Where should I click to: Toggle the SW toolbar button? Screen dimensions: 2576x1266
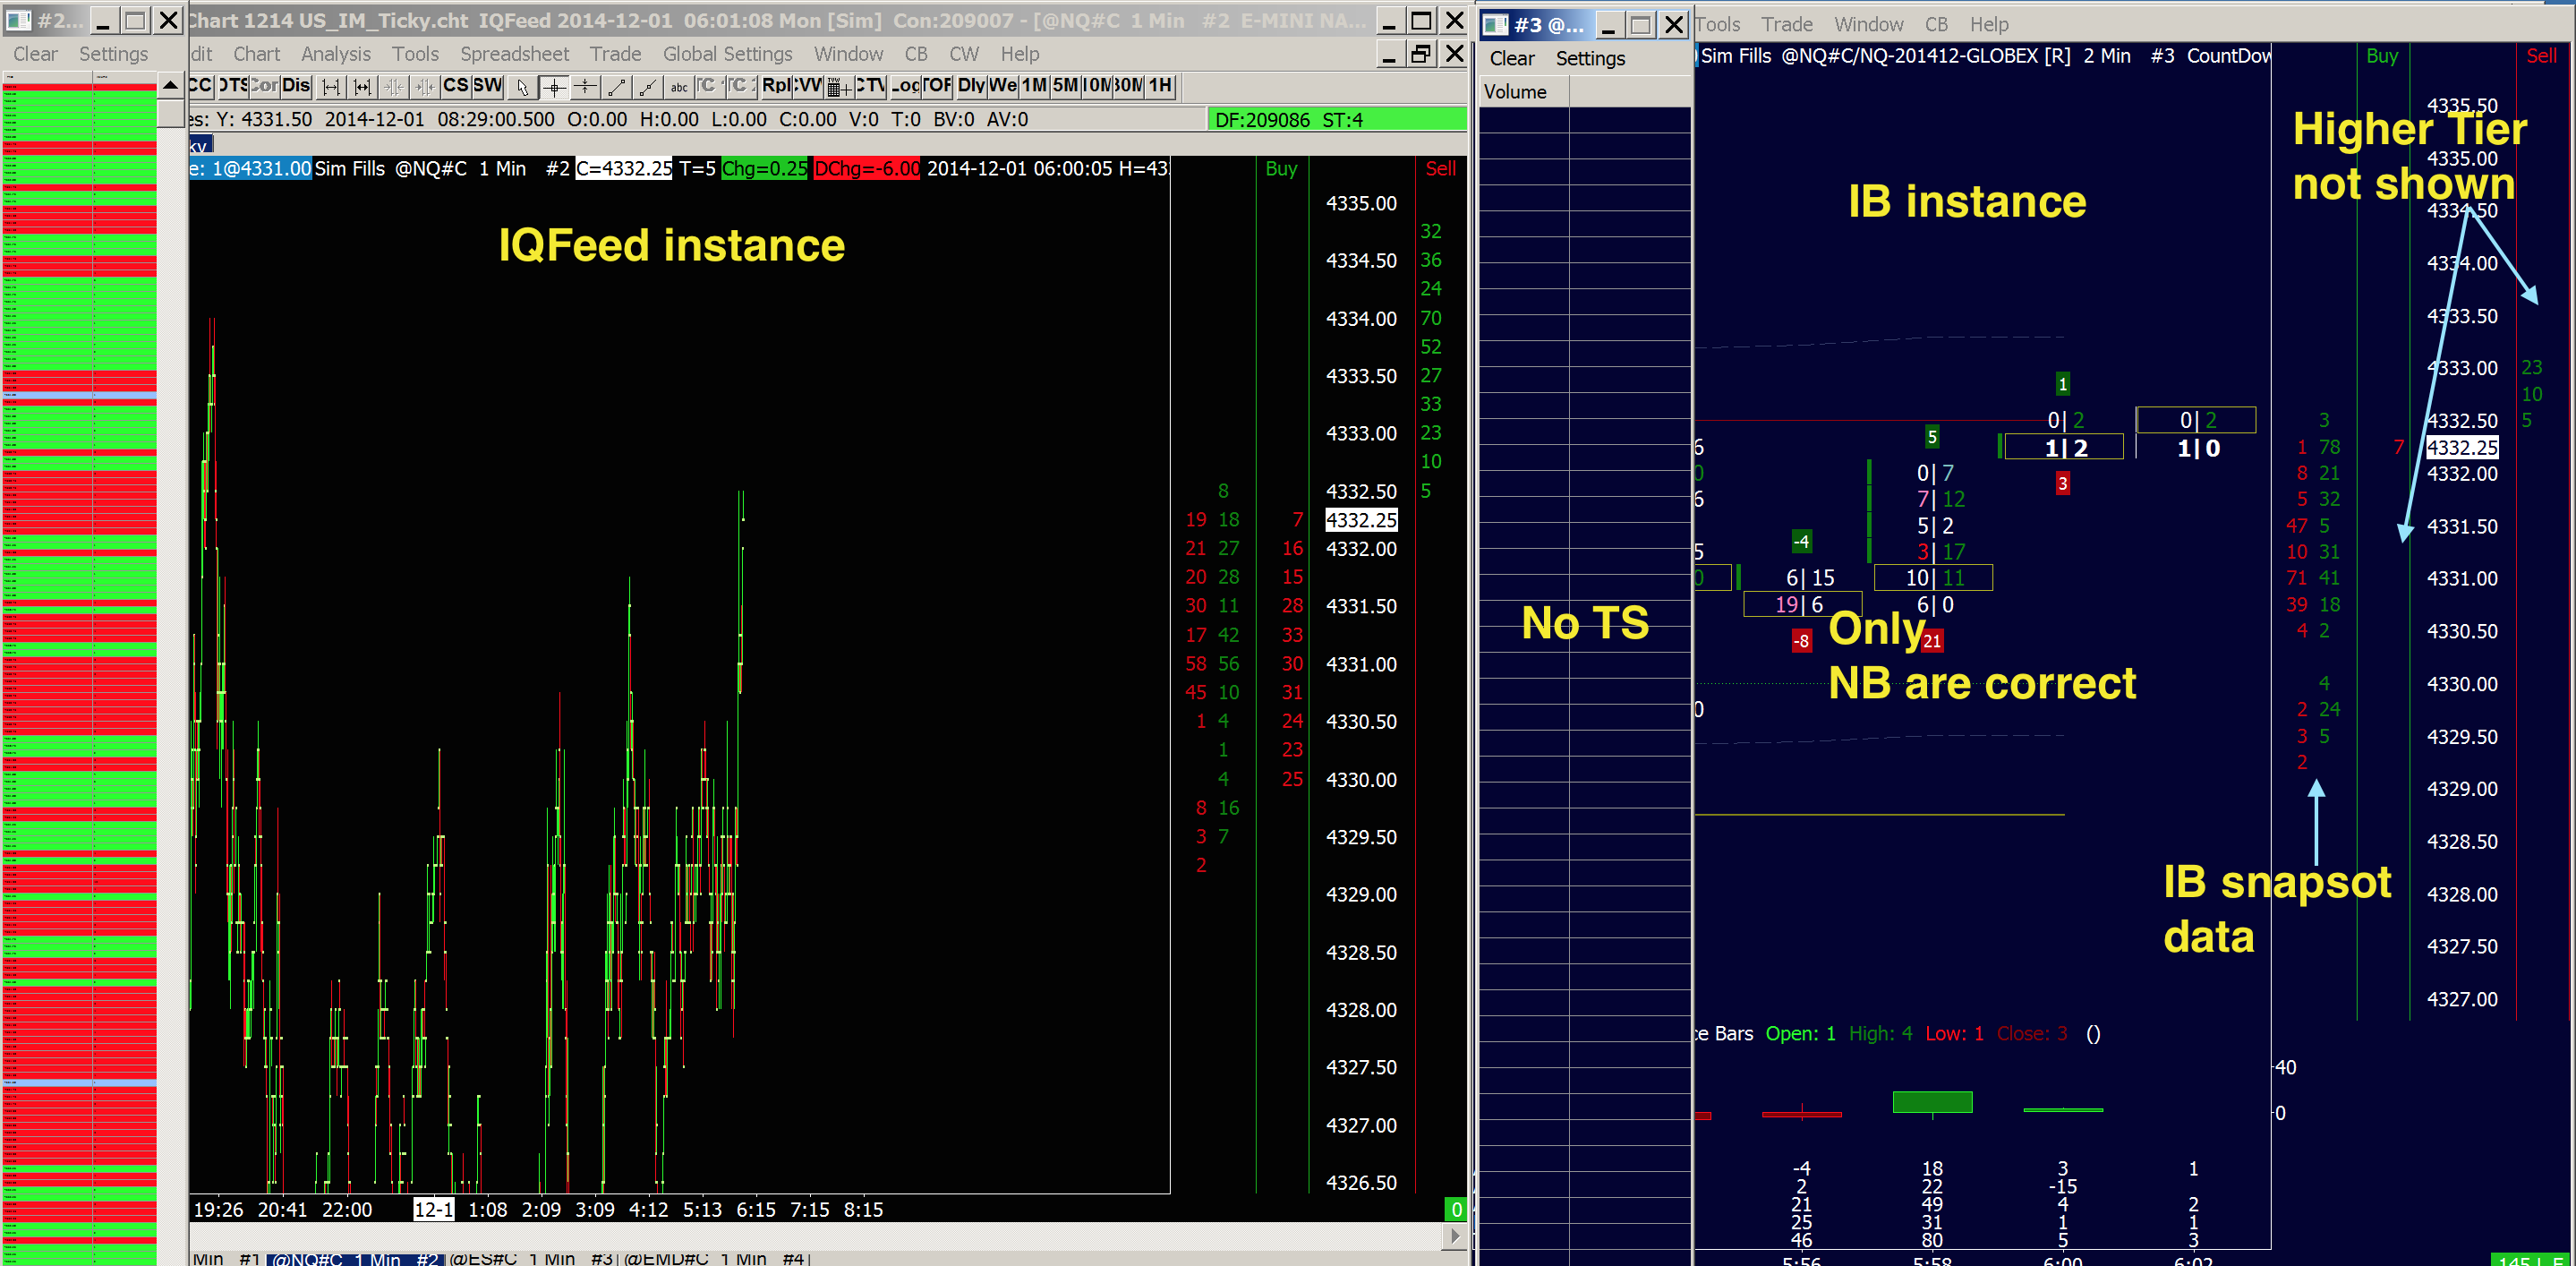(x=487, y=86)
